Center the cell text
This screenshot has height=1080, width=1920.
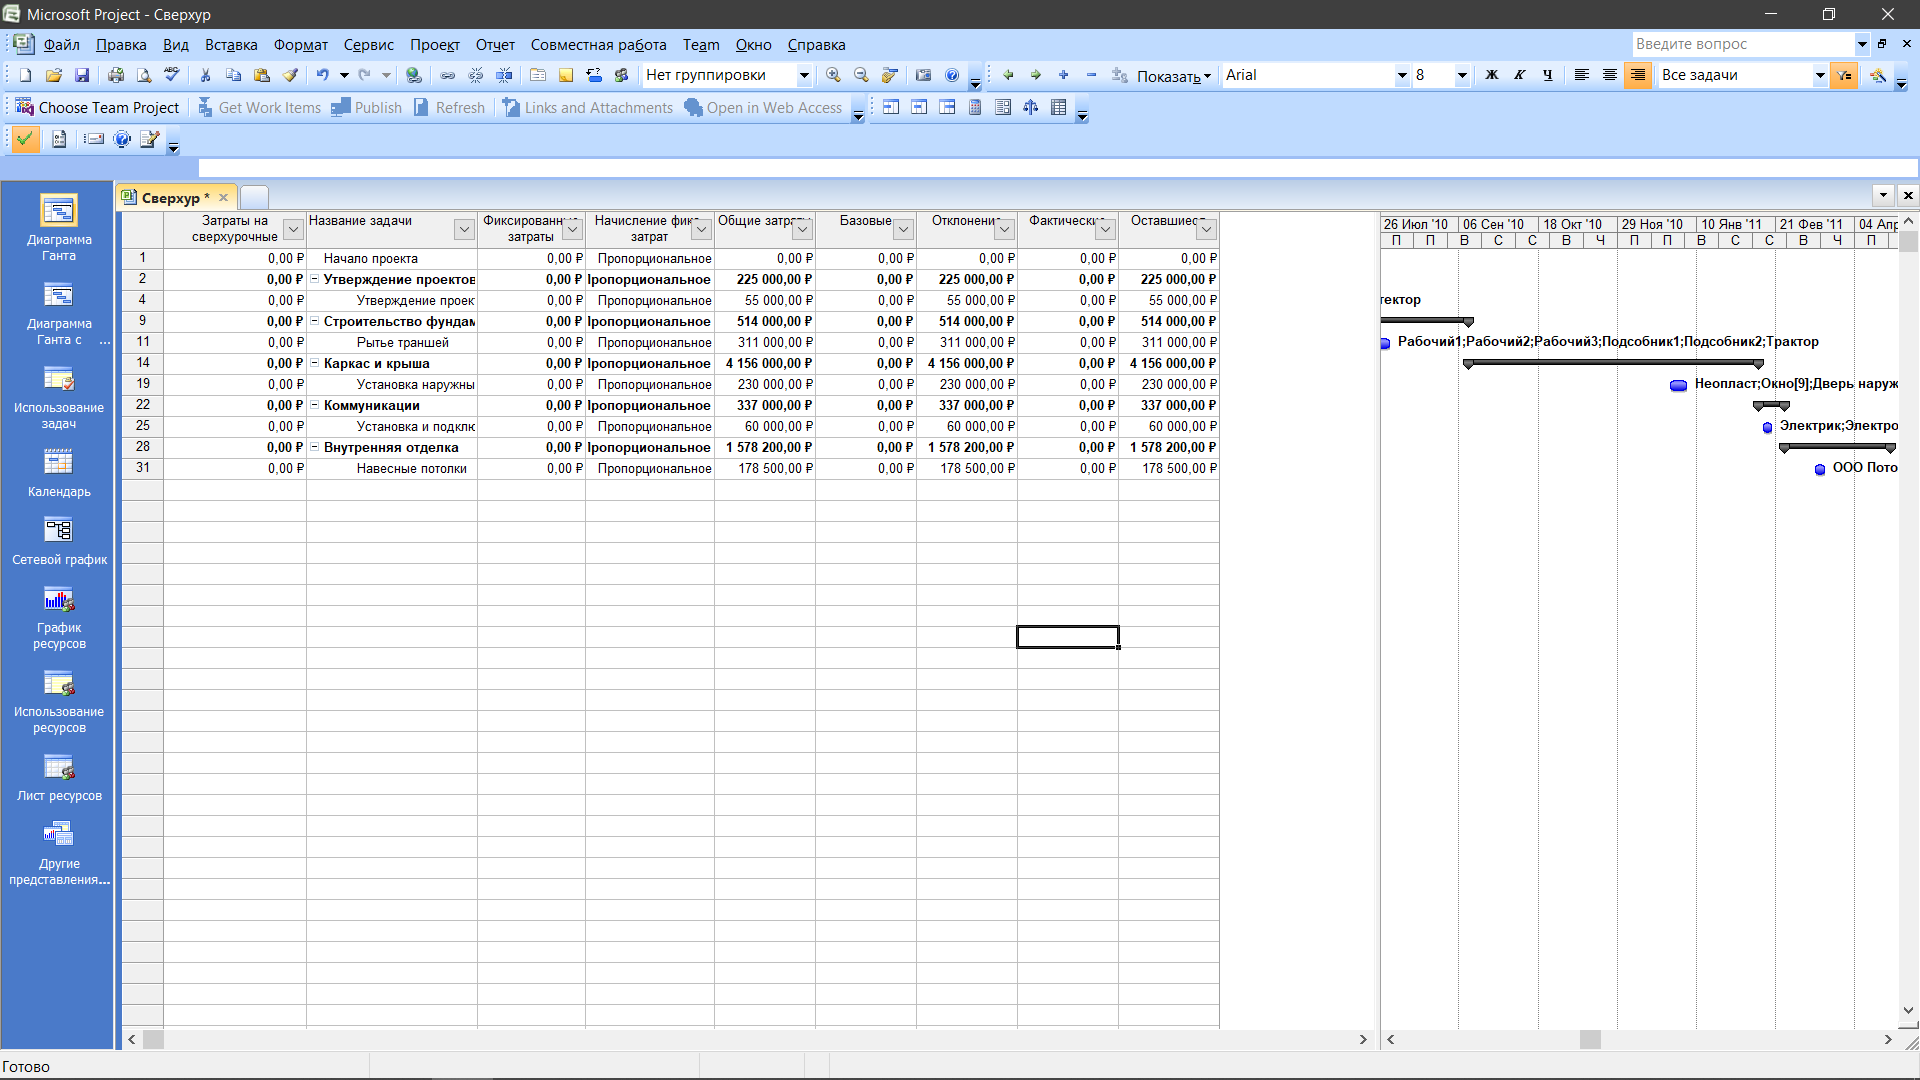pyautogui.click(x=1610, y=75)
